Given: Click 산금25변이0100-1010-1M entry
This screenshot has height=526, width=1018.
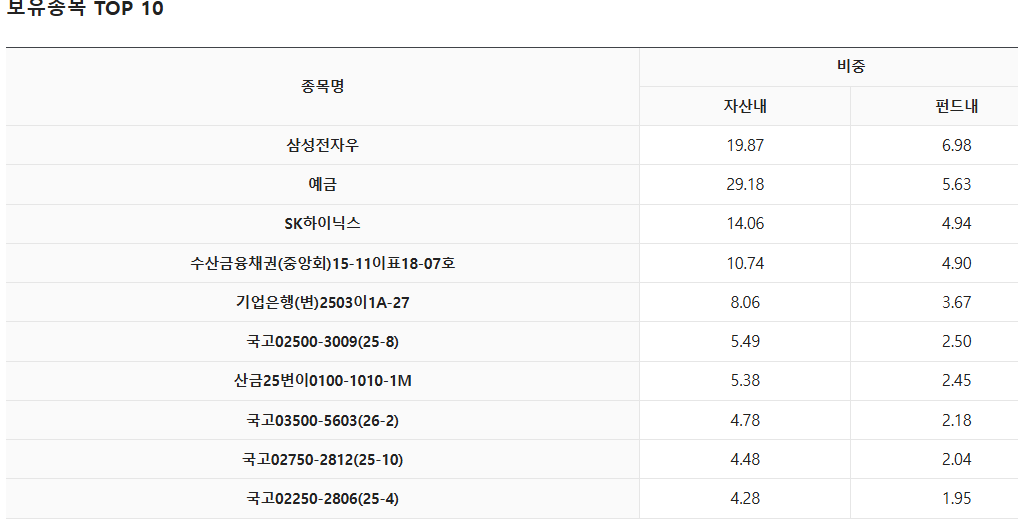Looking at the screenshot, I should [323, 381].
